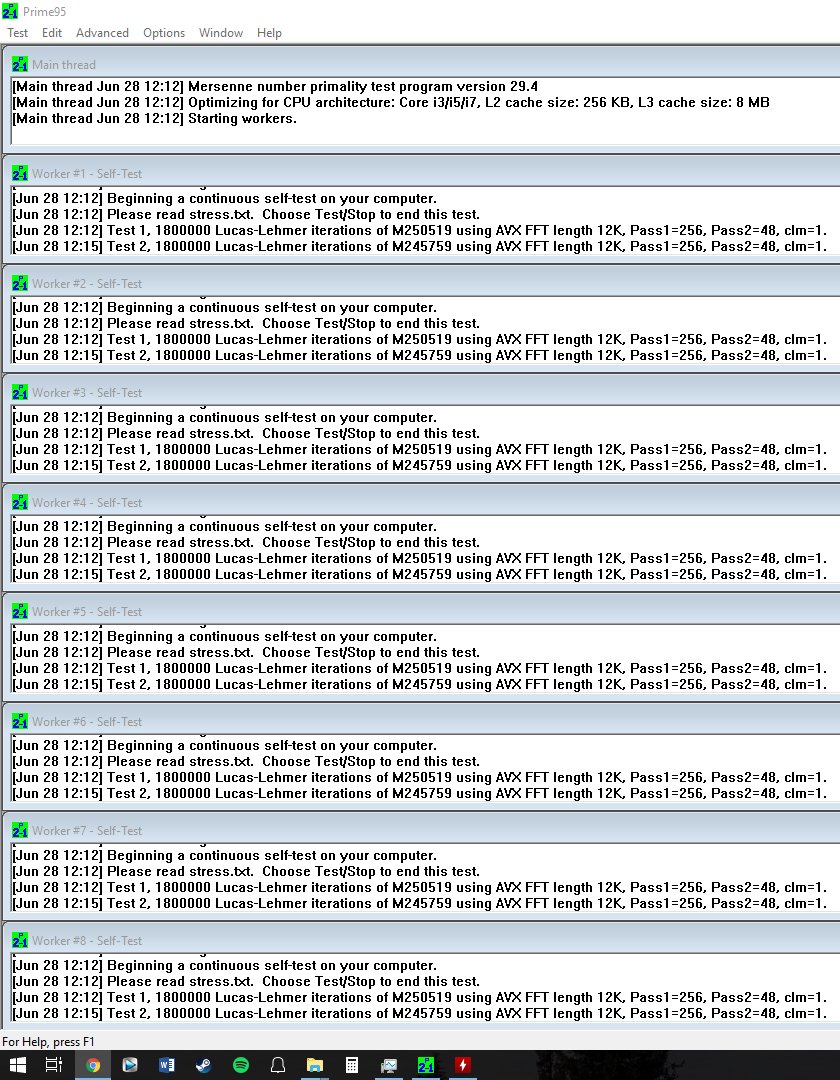Open Task View from taskbar

(x=54, y=1065)
